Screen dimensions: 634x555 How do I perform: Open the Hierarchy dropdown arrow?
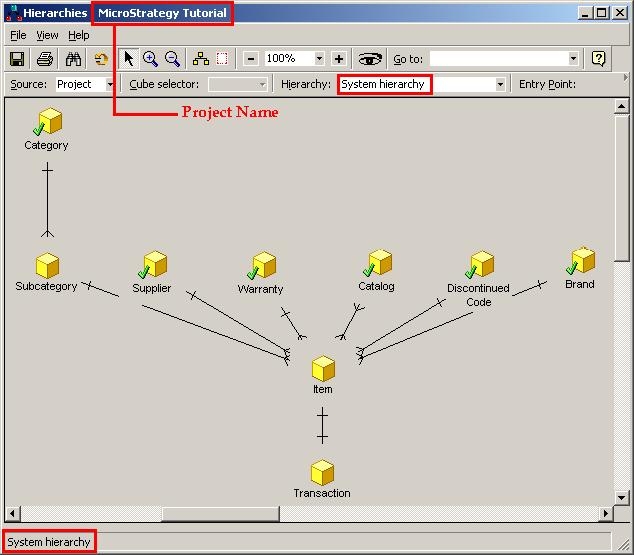pyautogui.click(x=500, y=84)
